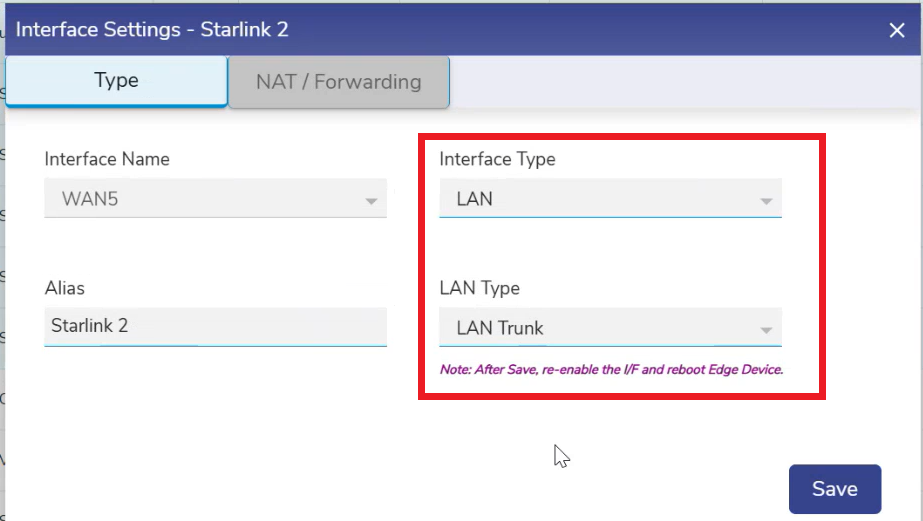Click the purple reboot Edge Device note

[611, 369]
